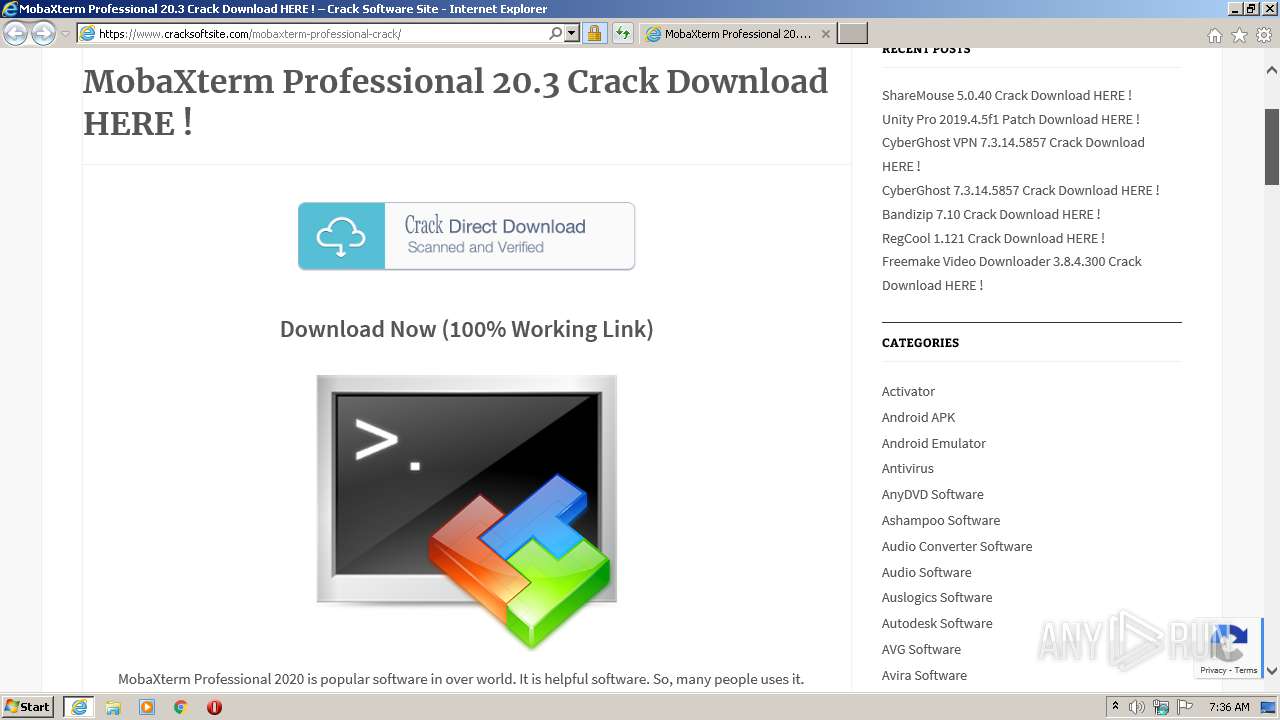Select the MobaXterm Professional browser tab
Screen dimensions: 1280x720
tap(737, 34)
